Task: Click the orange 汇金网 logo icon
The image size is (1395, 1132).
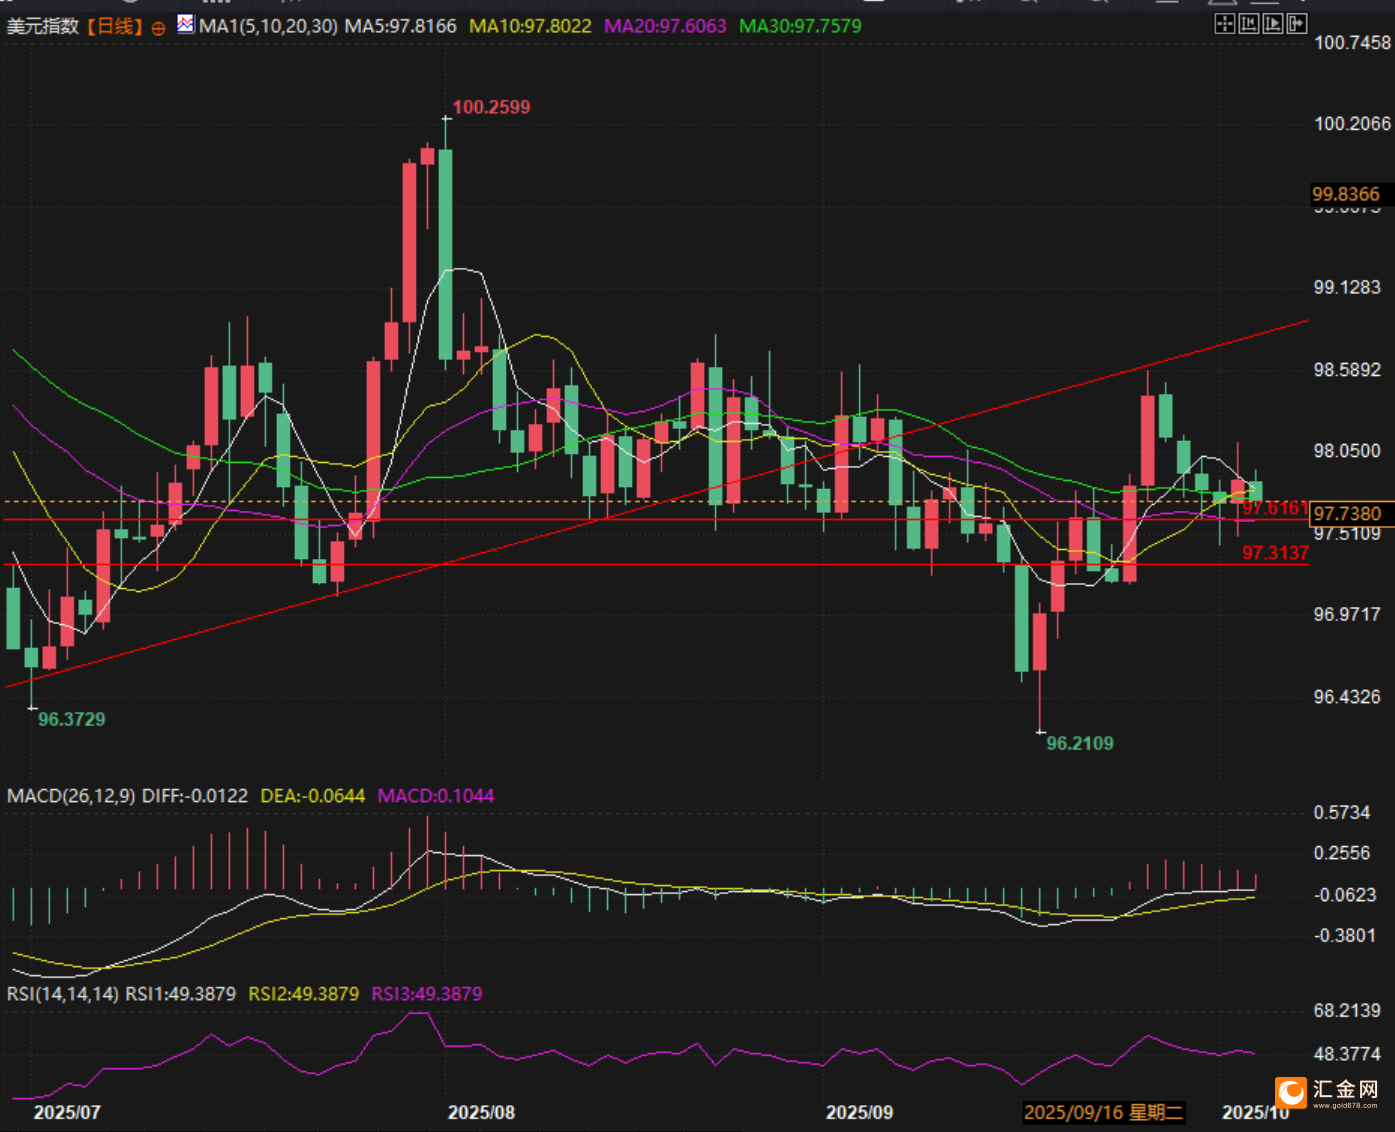Action: (1291, 1092)
